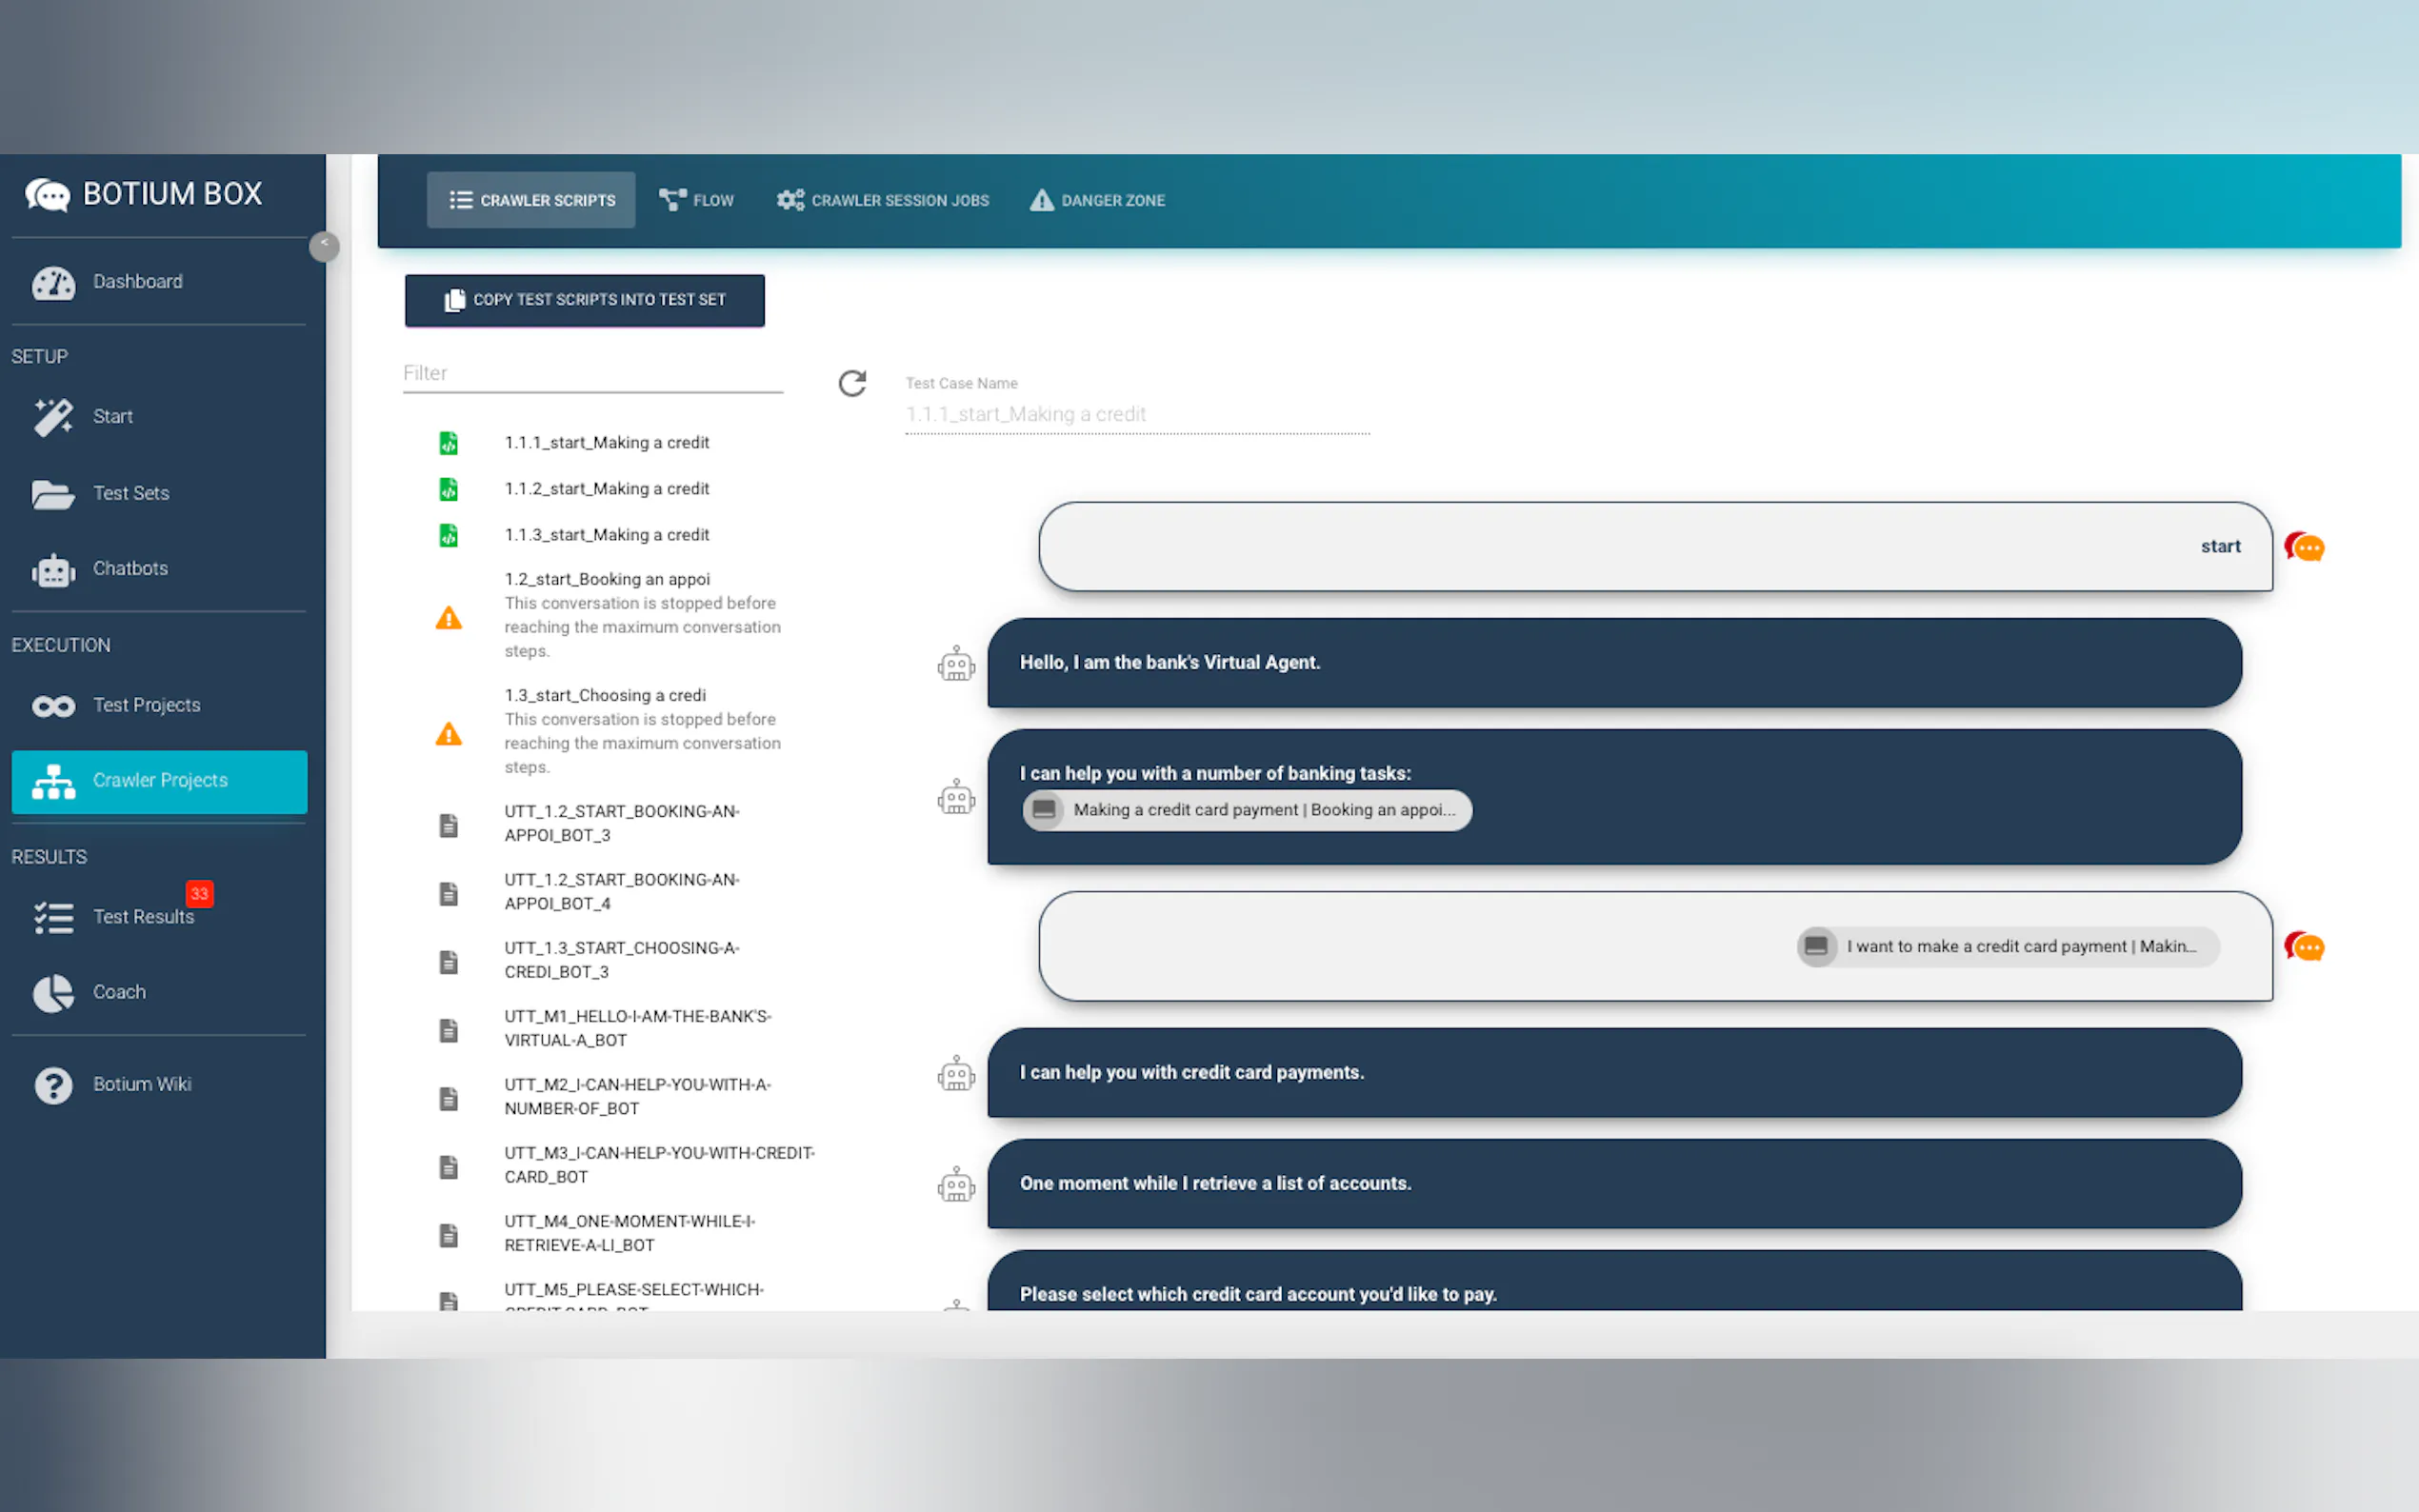Click Copy Test Scripts Into Test Set
2419x1512 pixels.
[x=585, y=300]
